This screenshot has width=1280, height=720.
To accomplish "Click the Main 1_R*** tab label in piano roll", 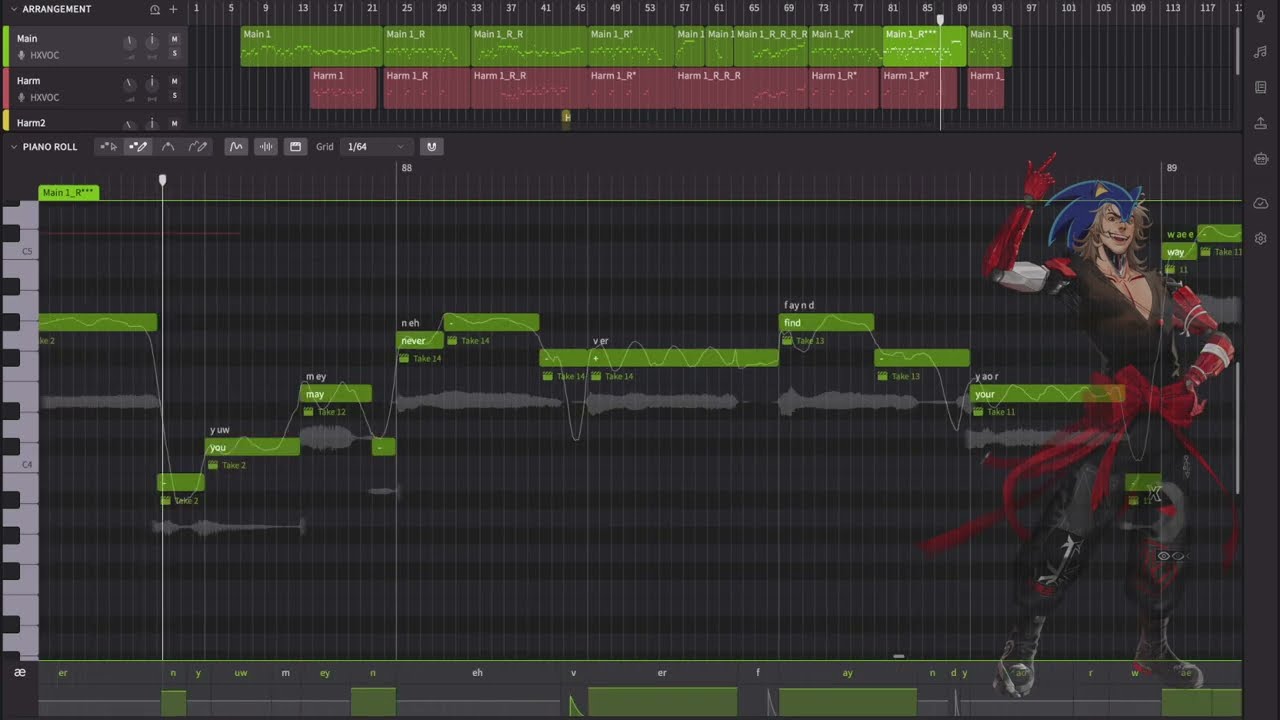I will coord(68,192).
